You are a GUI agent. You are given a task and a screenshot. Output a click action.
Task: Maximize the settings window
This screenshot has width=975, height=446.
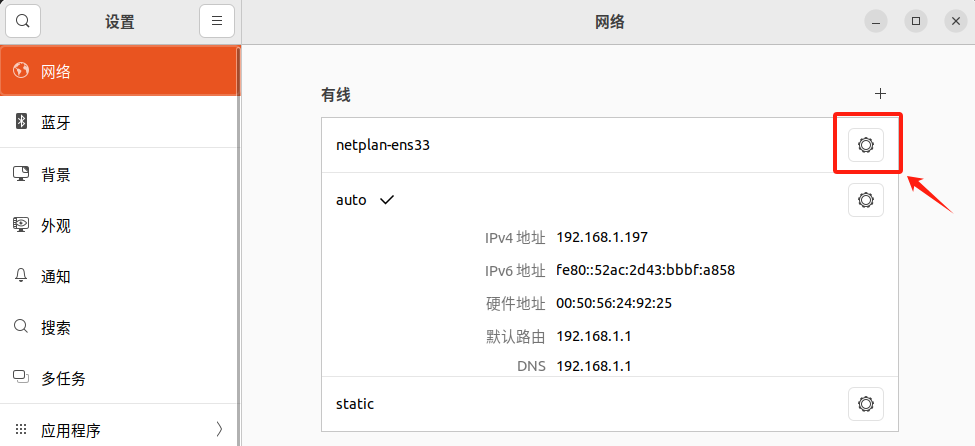915,21
